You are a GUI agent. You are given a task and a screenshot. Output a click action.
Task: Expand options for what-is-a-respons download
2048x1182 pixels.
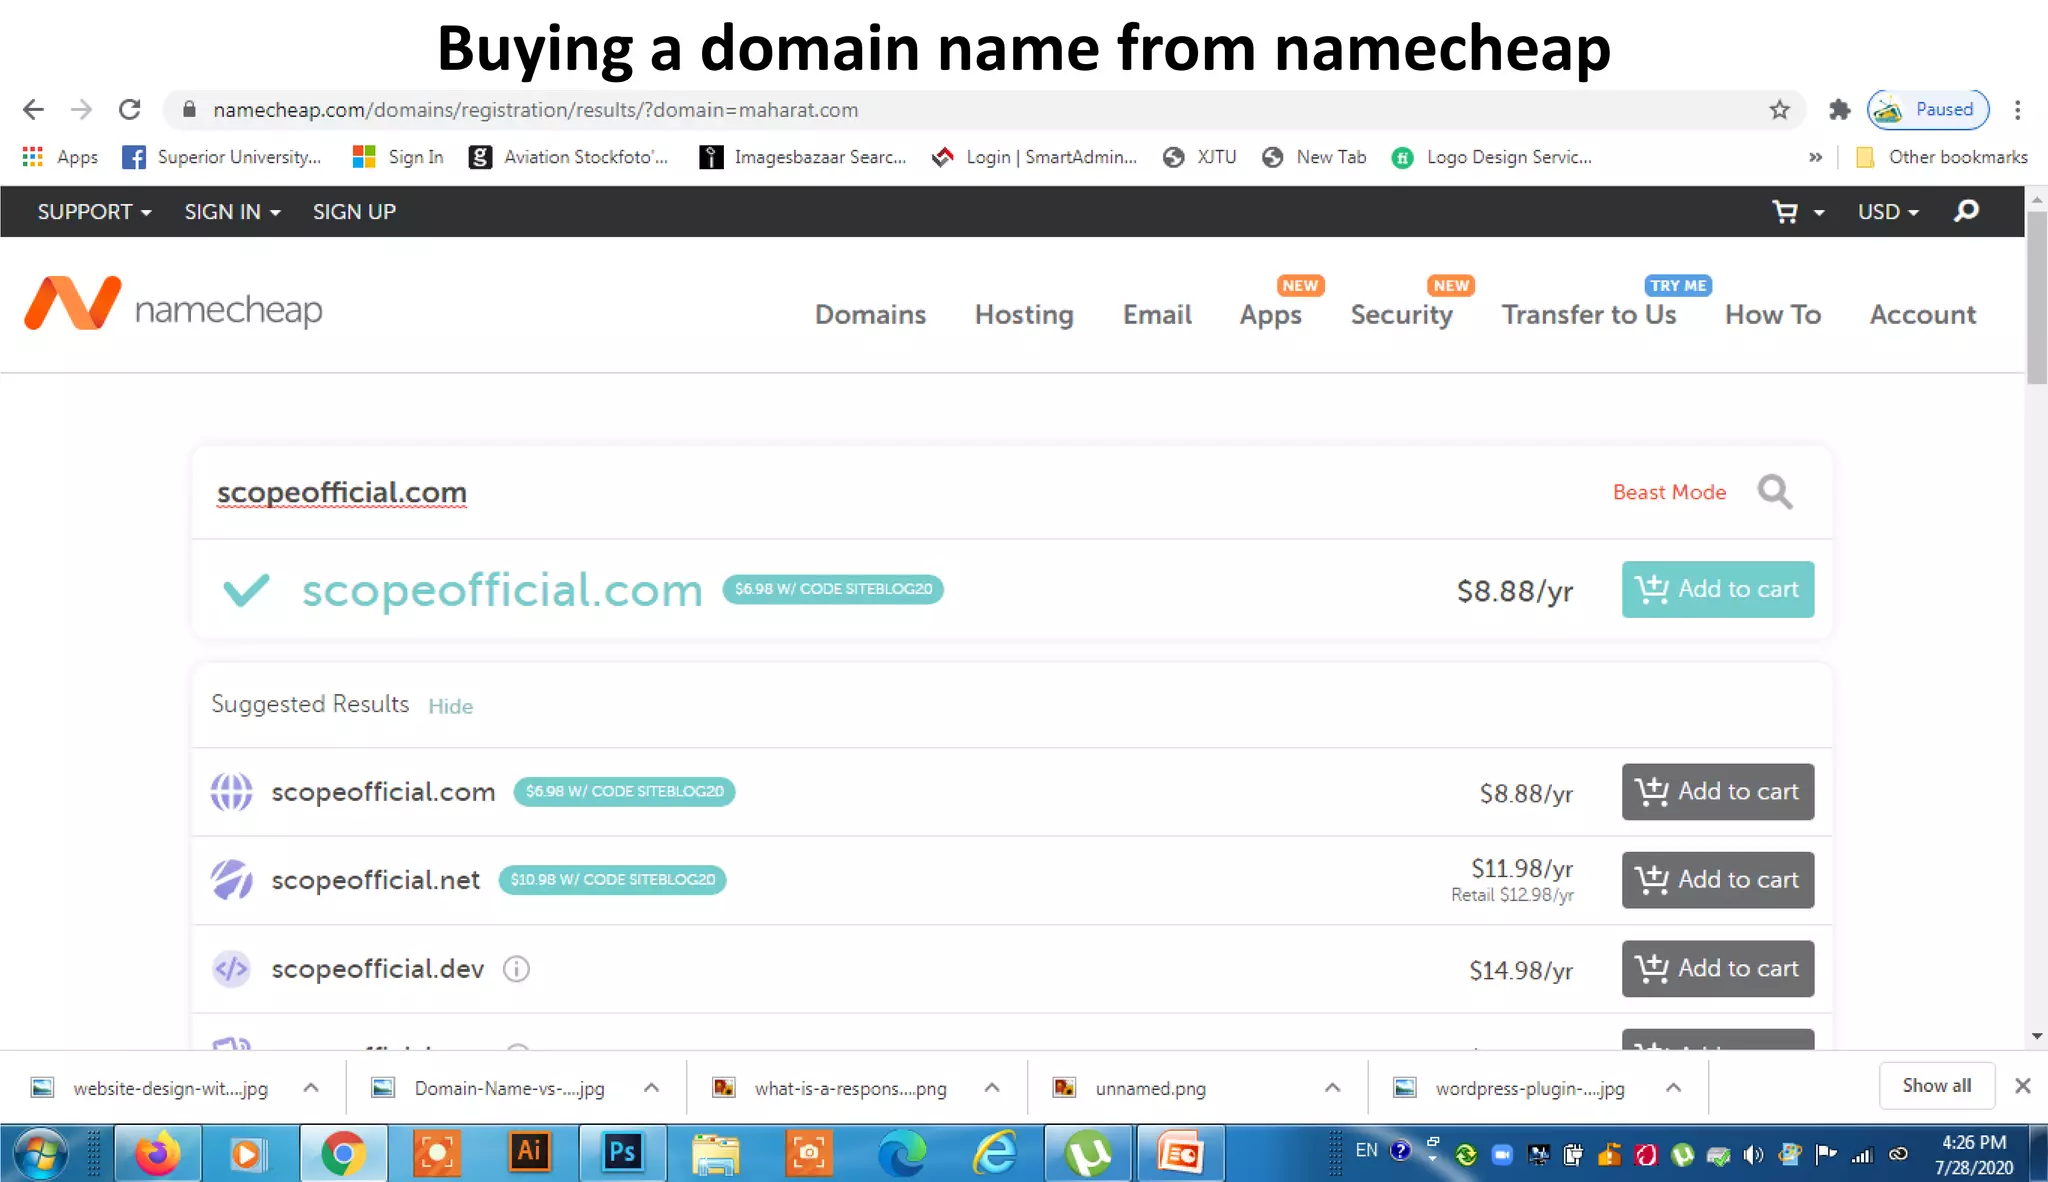click(x=992, y=1088)
